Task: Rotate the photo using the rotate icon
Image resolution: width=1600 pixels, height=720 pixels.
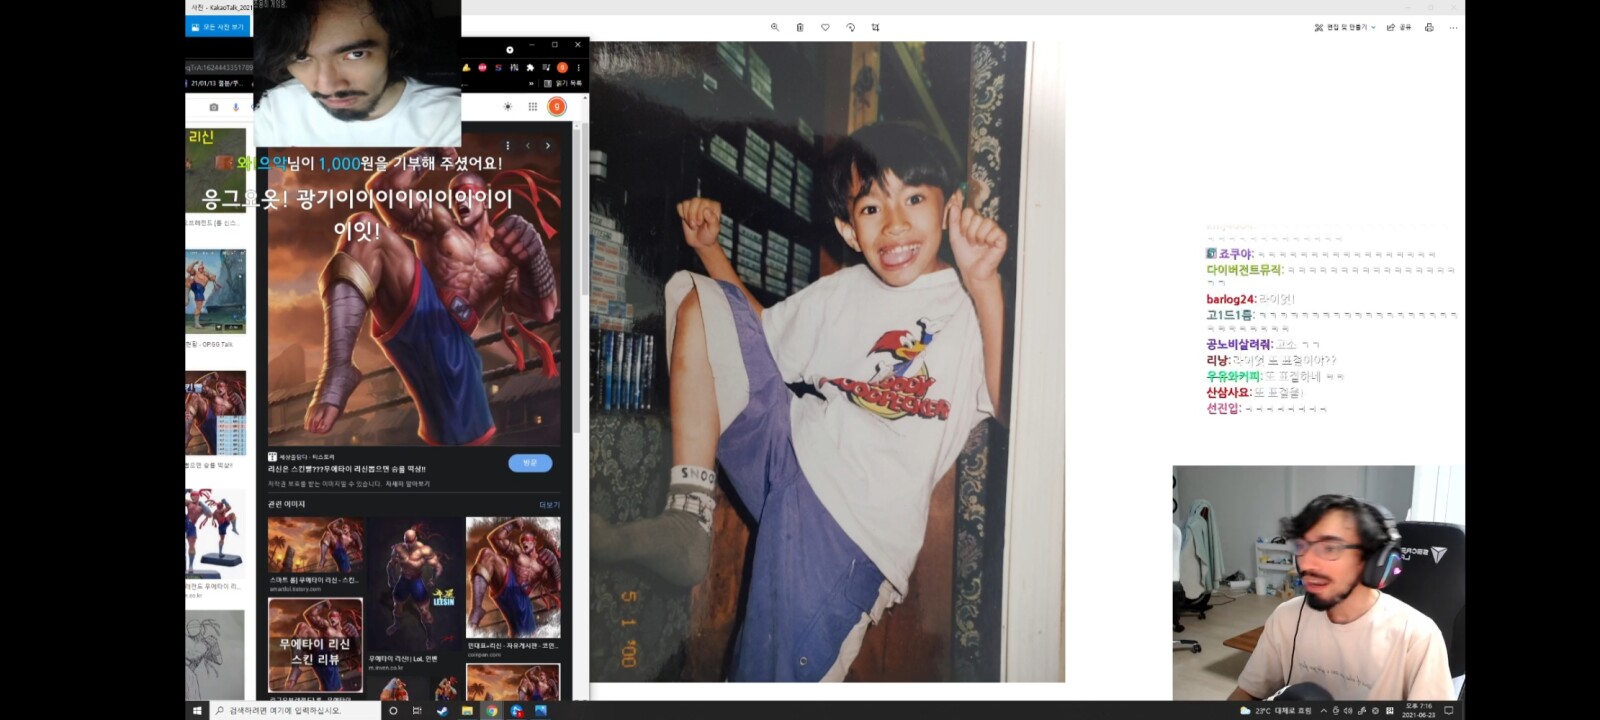Action: click(x=850, y=27)
